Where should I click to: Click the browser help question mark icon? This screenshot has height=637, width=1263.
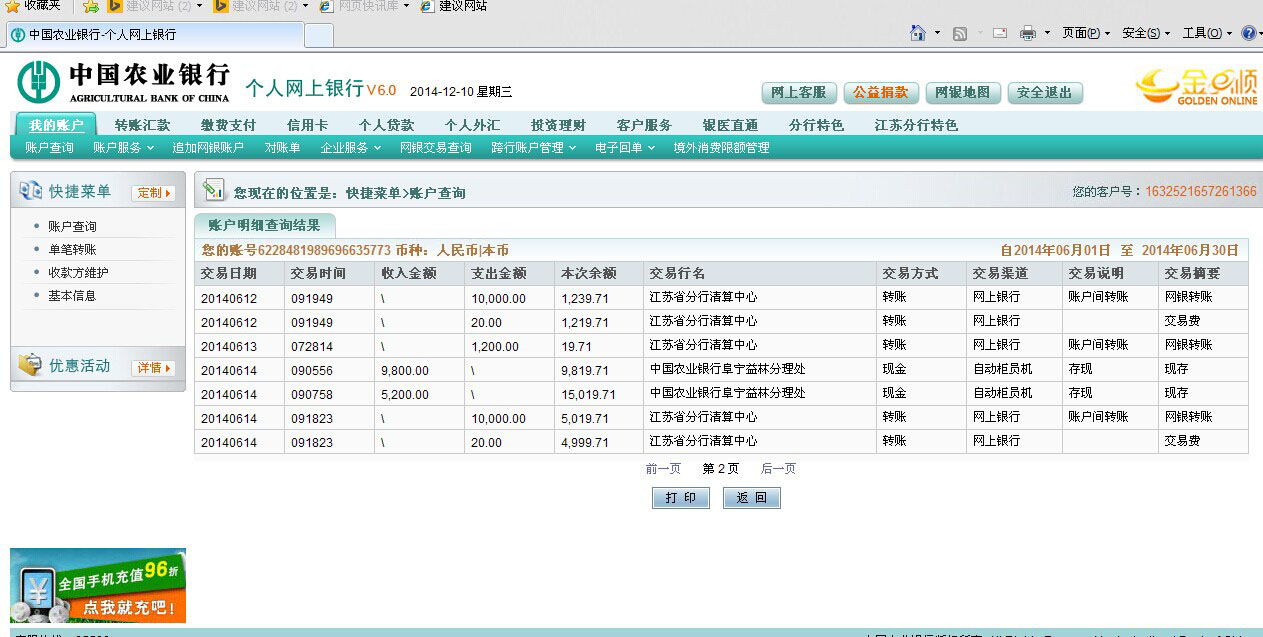pos(1248,33)
